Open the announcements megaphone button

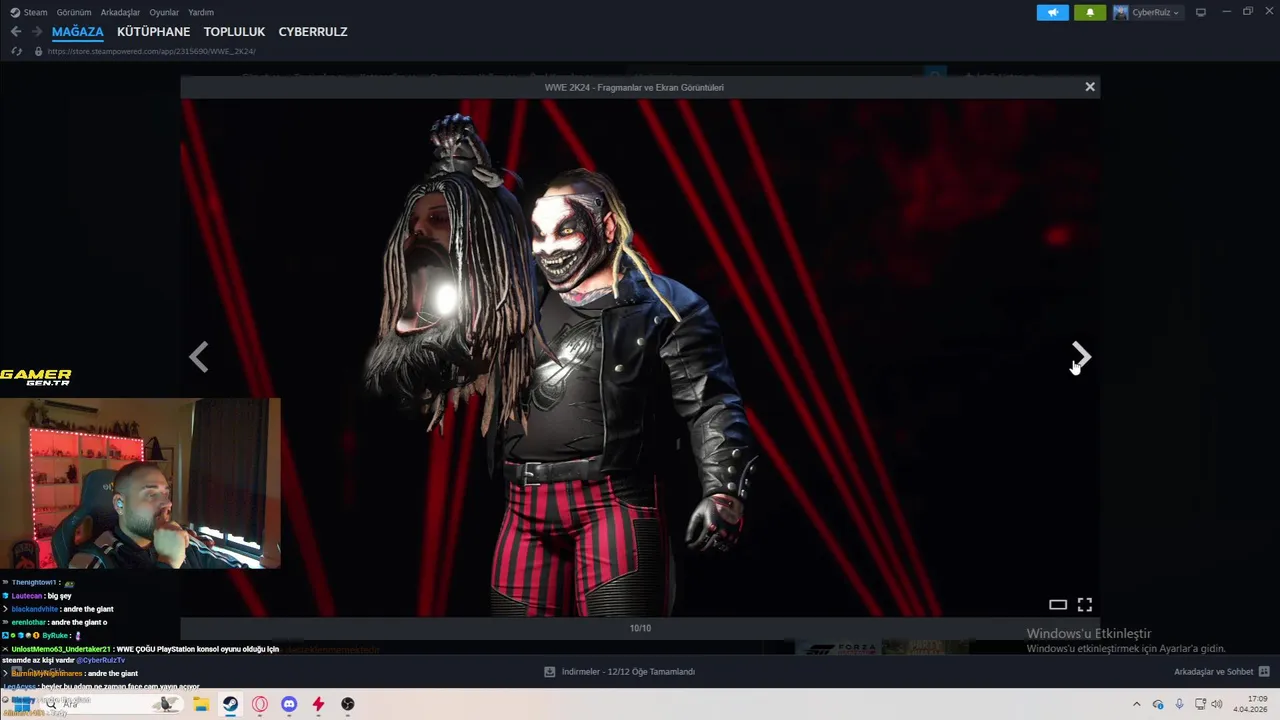tap(1053, 12)
